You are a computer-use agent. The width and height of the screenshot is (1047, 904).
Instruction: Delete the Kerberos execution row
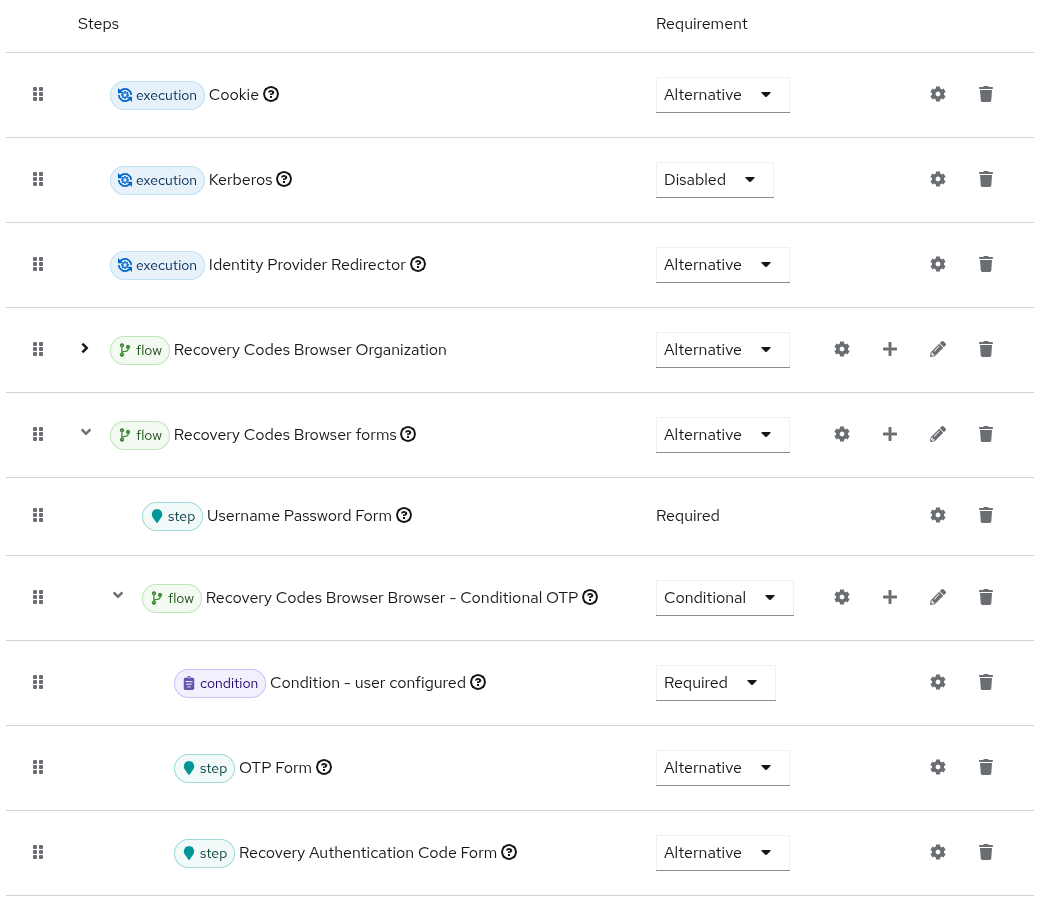[x=985, y=179]
